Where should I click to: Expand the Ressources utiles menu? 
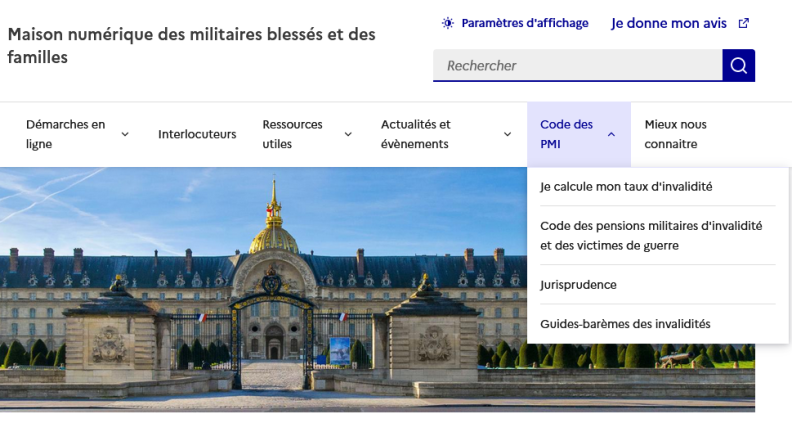tap(307, 134)
